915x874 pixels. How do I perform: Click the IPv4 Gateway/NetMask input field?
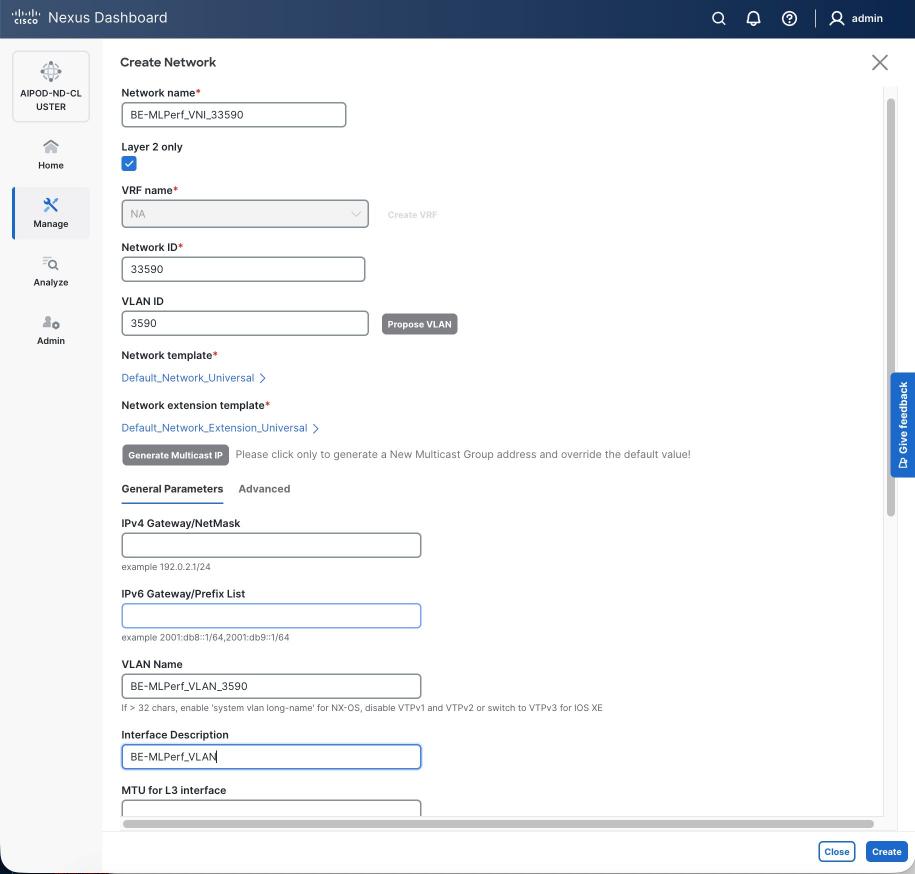point(271,544)
